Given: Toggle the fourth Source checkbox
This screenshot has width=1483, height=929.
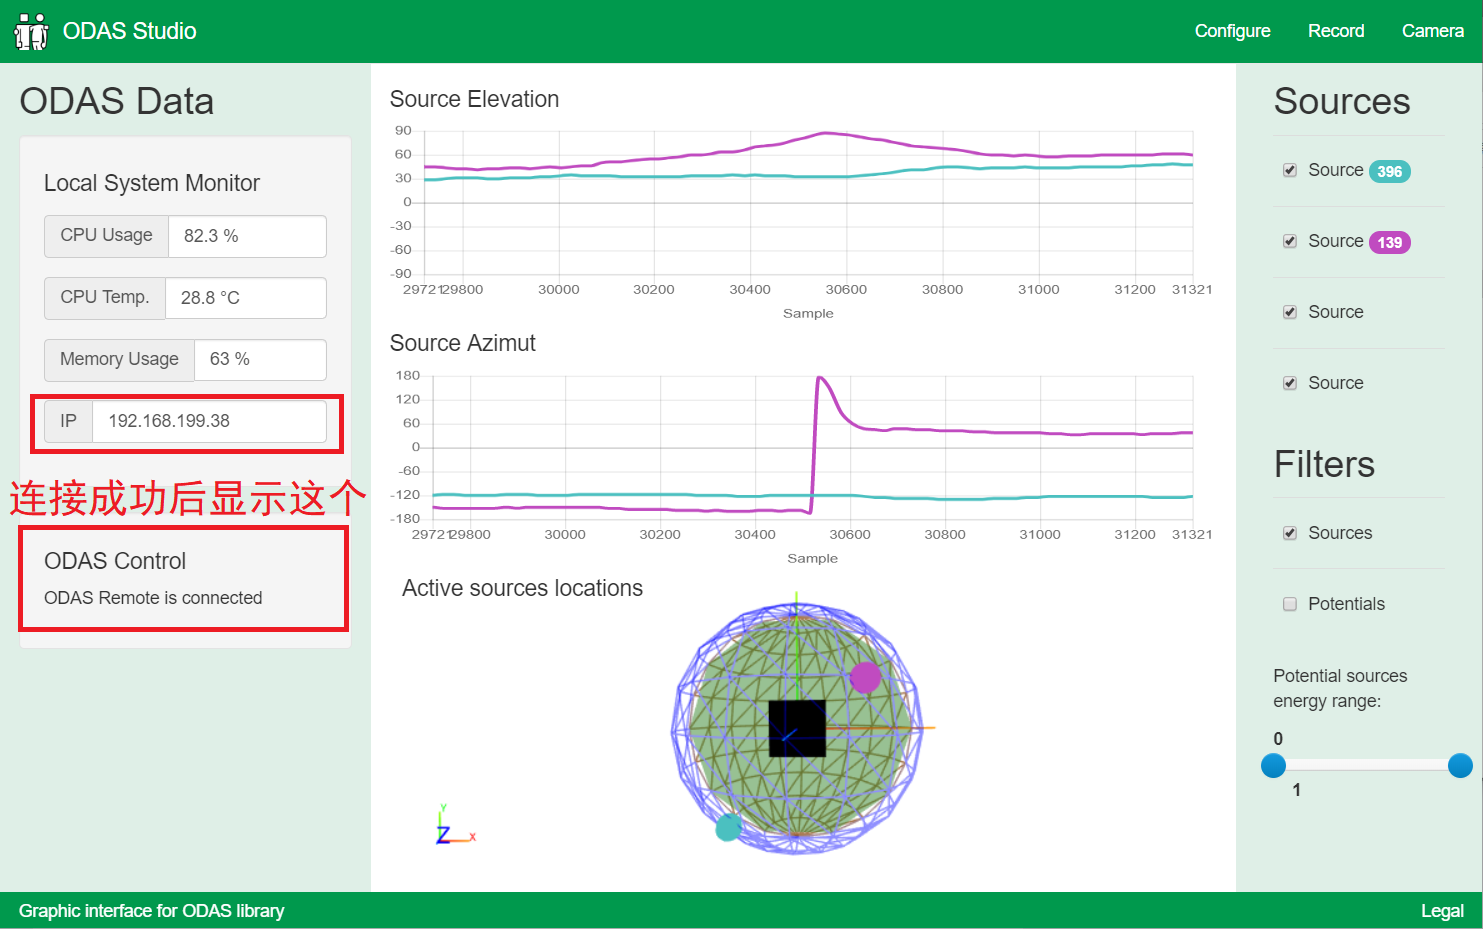Looking at the screenshot, I should point(1290,382).
